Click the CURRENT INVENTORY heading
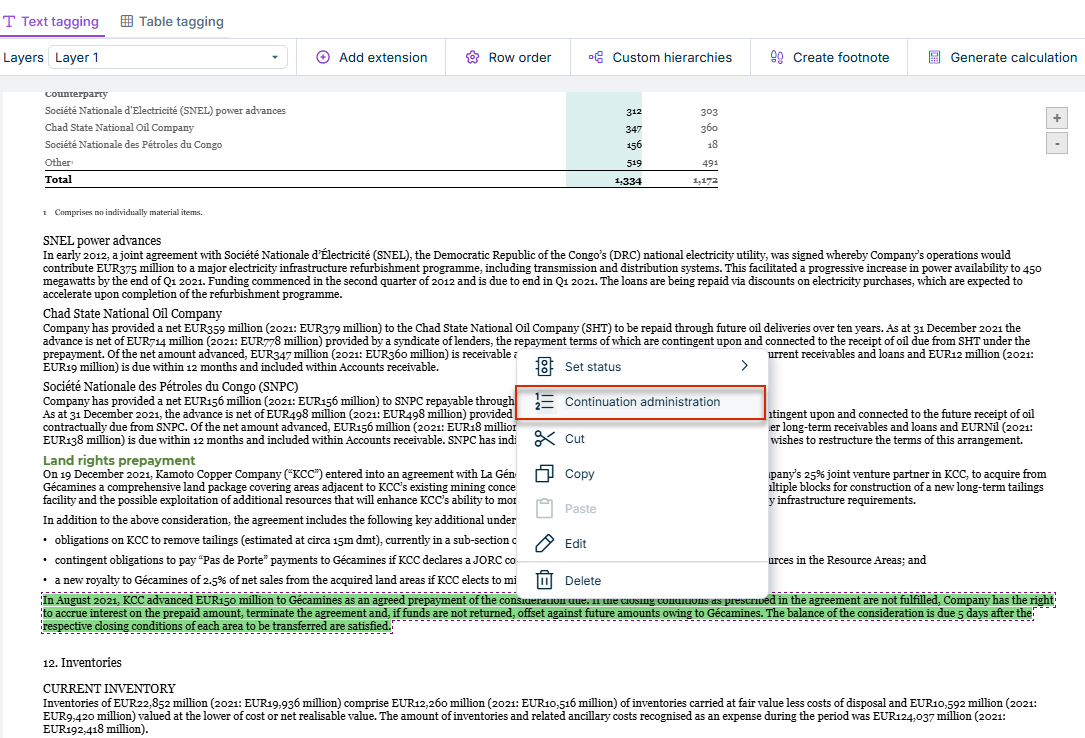The image size is (1085, 738). point(109,689)
